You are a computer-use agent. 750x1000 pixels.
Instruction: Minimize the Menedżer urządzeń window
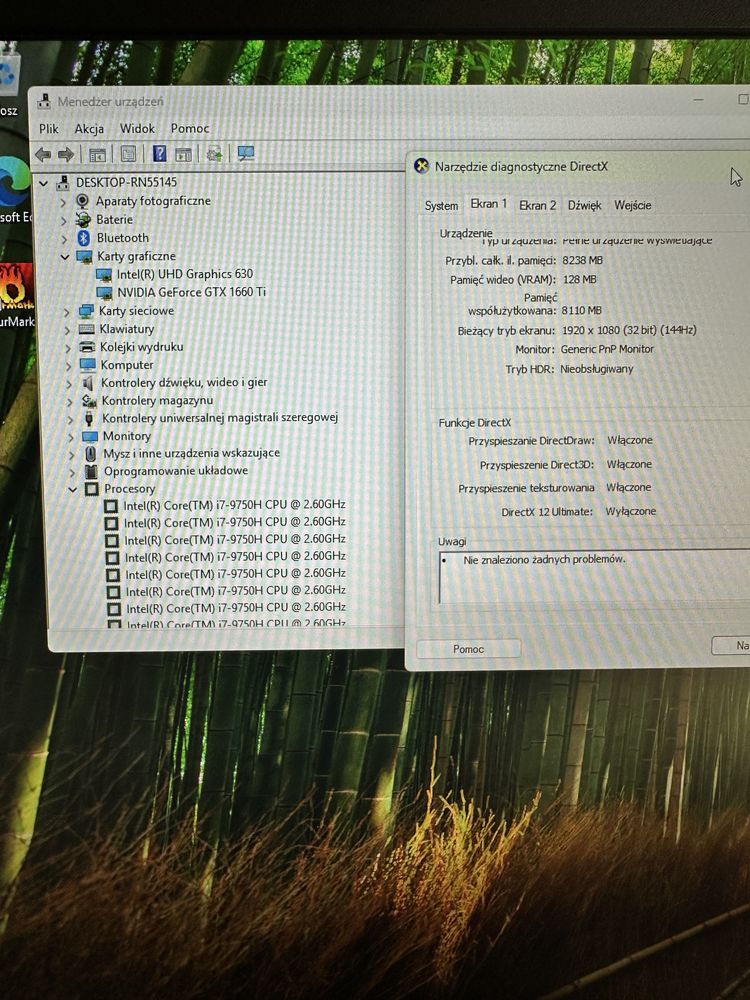tap(699, 99)
